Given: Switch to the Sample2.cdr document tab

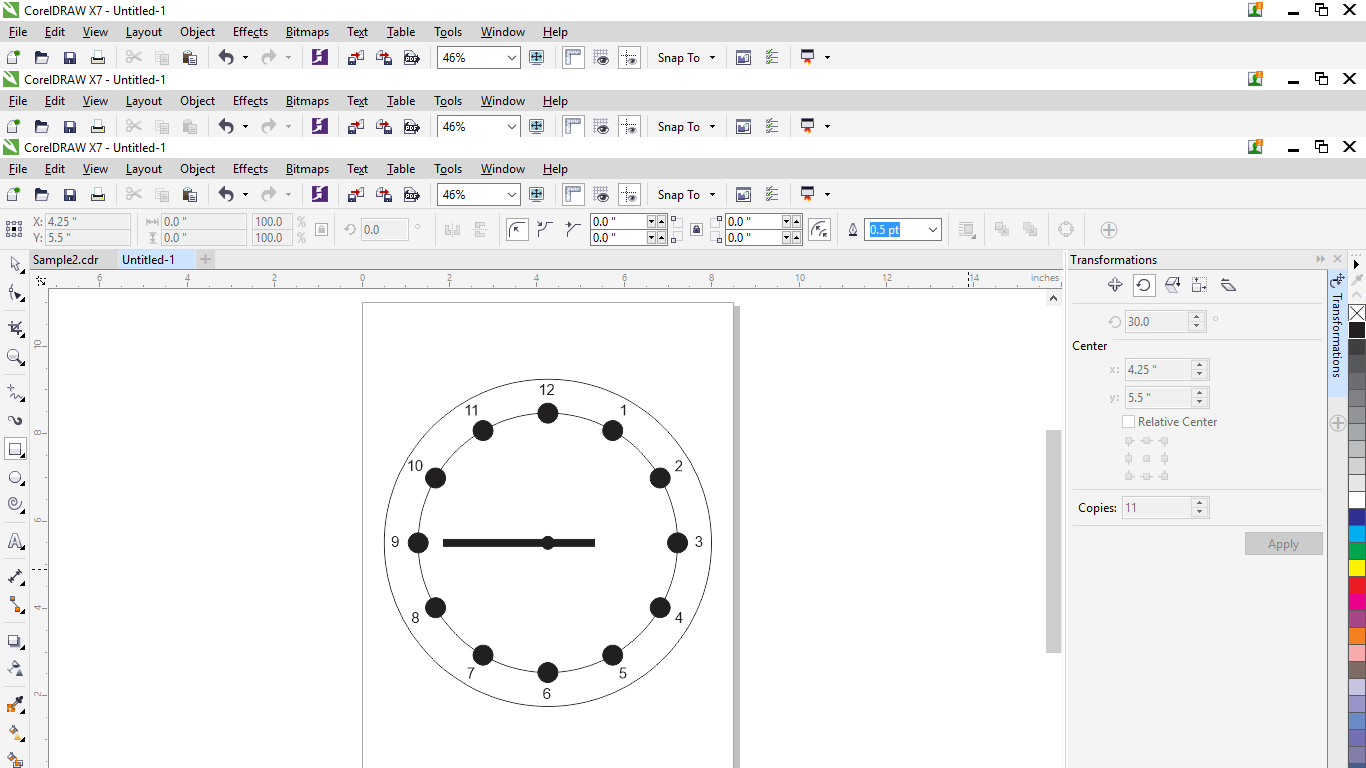Looking at the screenshot, I should (x=66, y=260).
